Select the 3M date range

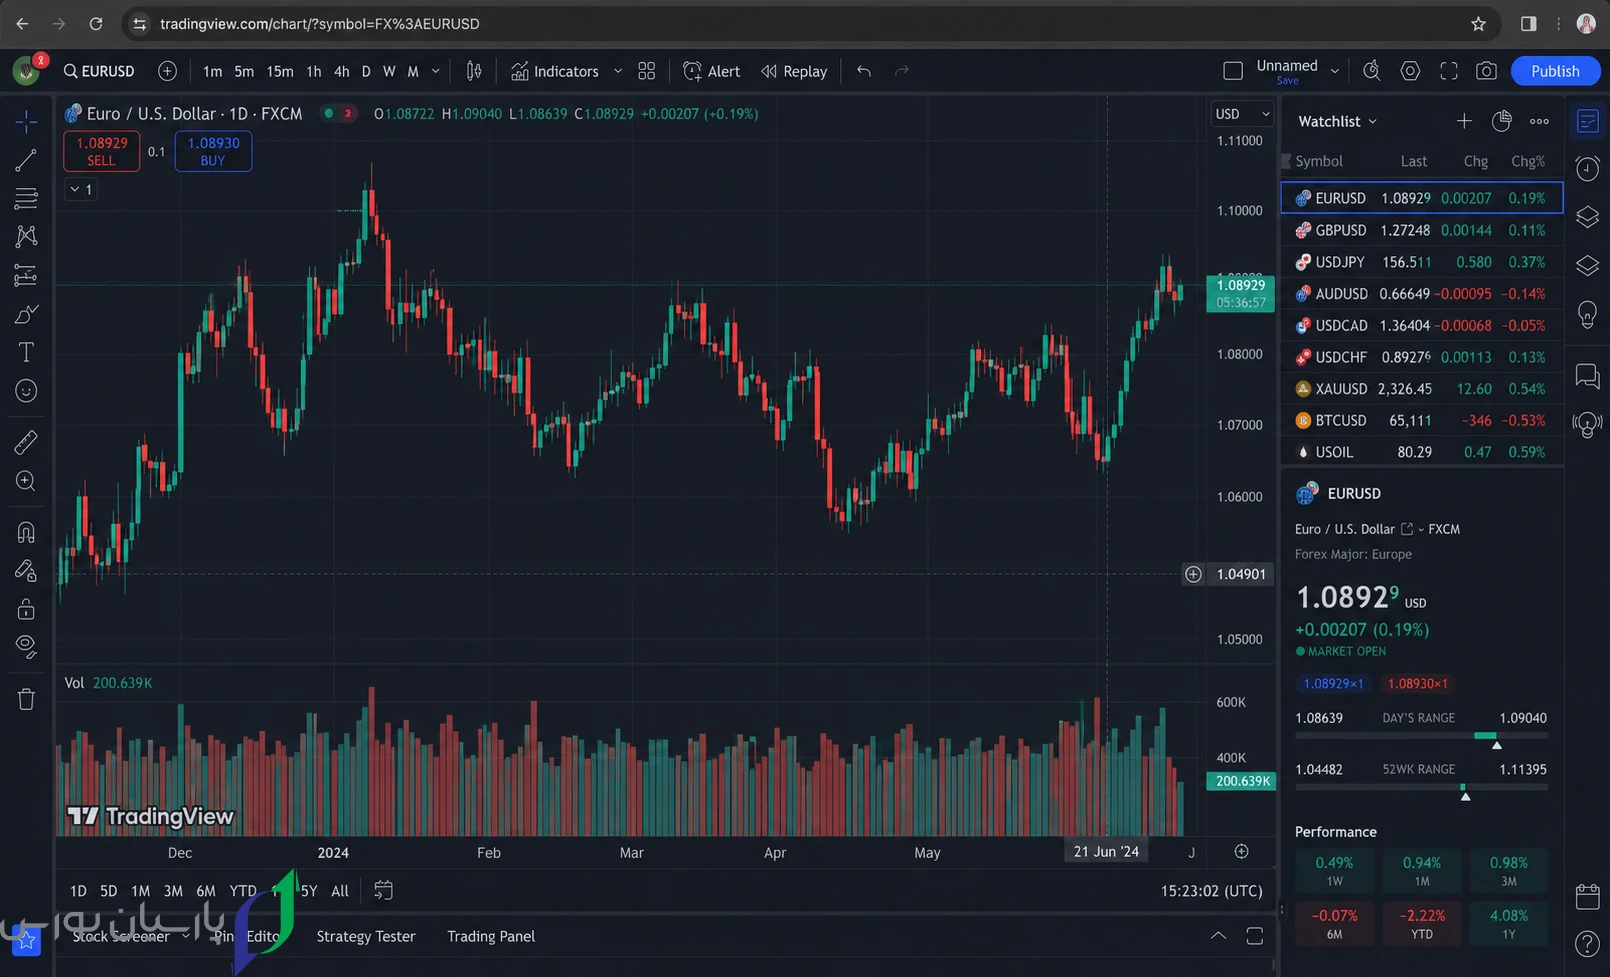(x=173, y=890)
